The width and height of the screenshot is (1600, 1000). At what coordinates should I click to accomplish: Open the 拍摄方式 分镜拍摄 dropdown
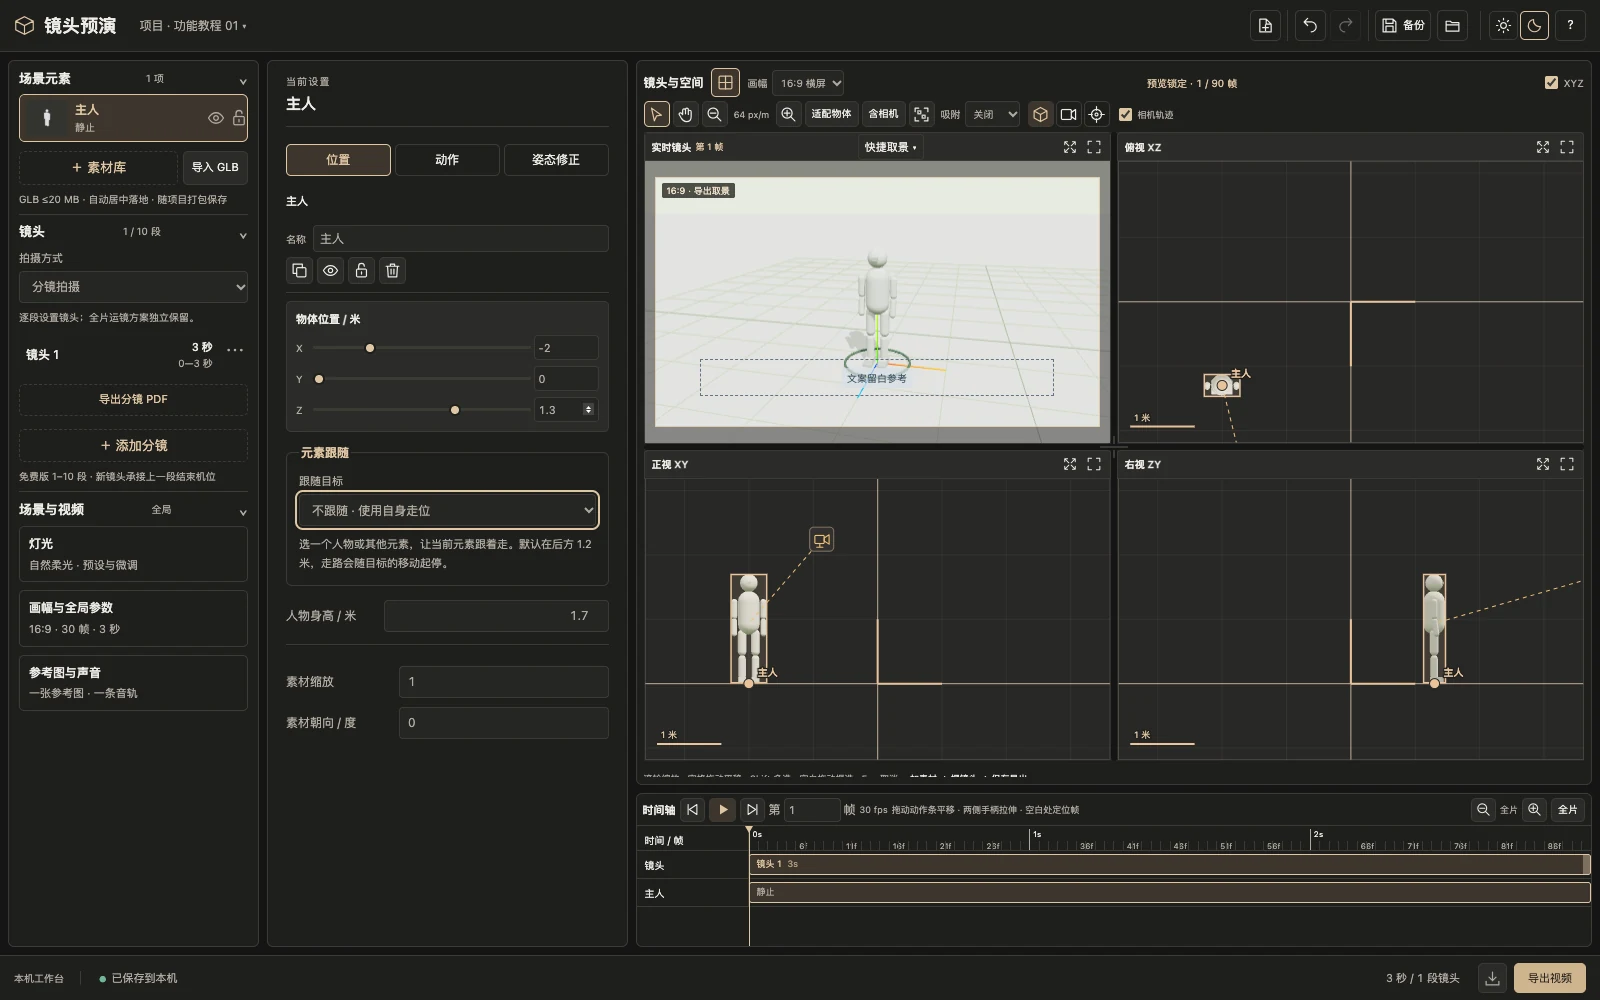tap(133, 286)
